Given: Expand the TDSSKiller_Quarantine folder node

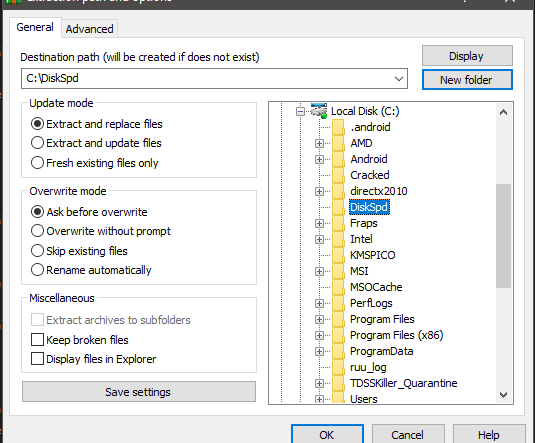Looking at the screenshot, I should coord(319,384).
